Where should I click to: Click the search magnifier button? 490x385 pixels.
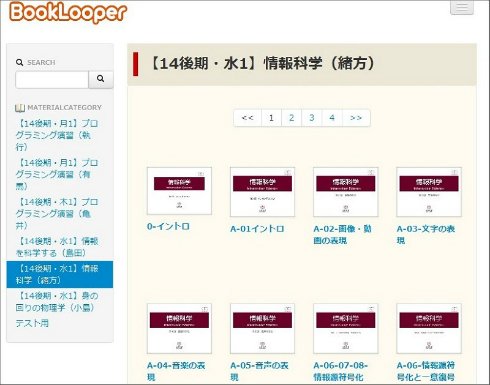pos(101,79)
